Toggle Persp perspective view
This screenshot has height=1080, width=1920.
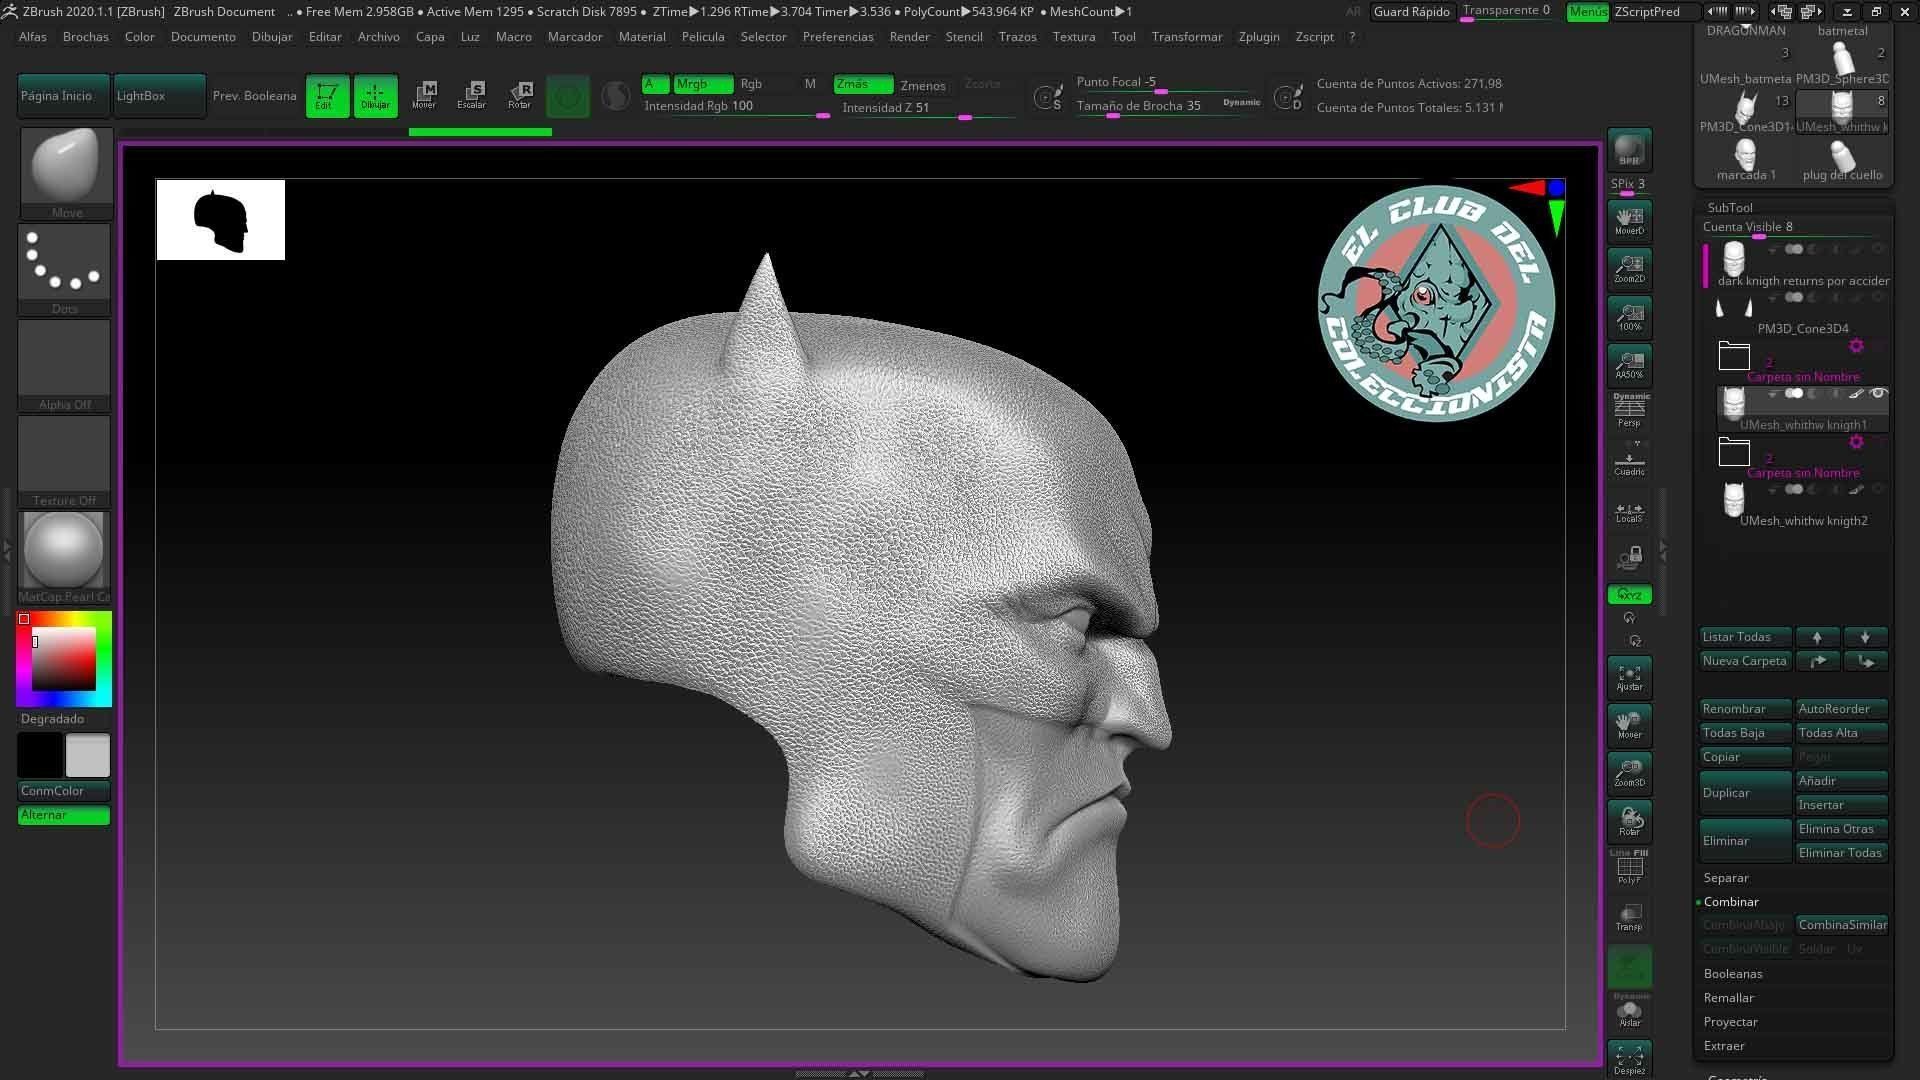click(1629, 411)
